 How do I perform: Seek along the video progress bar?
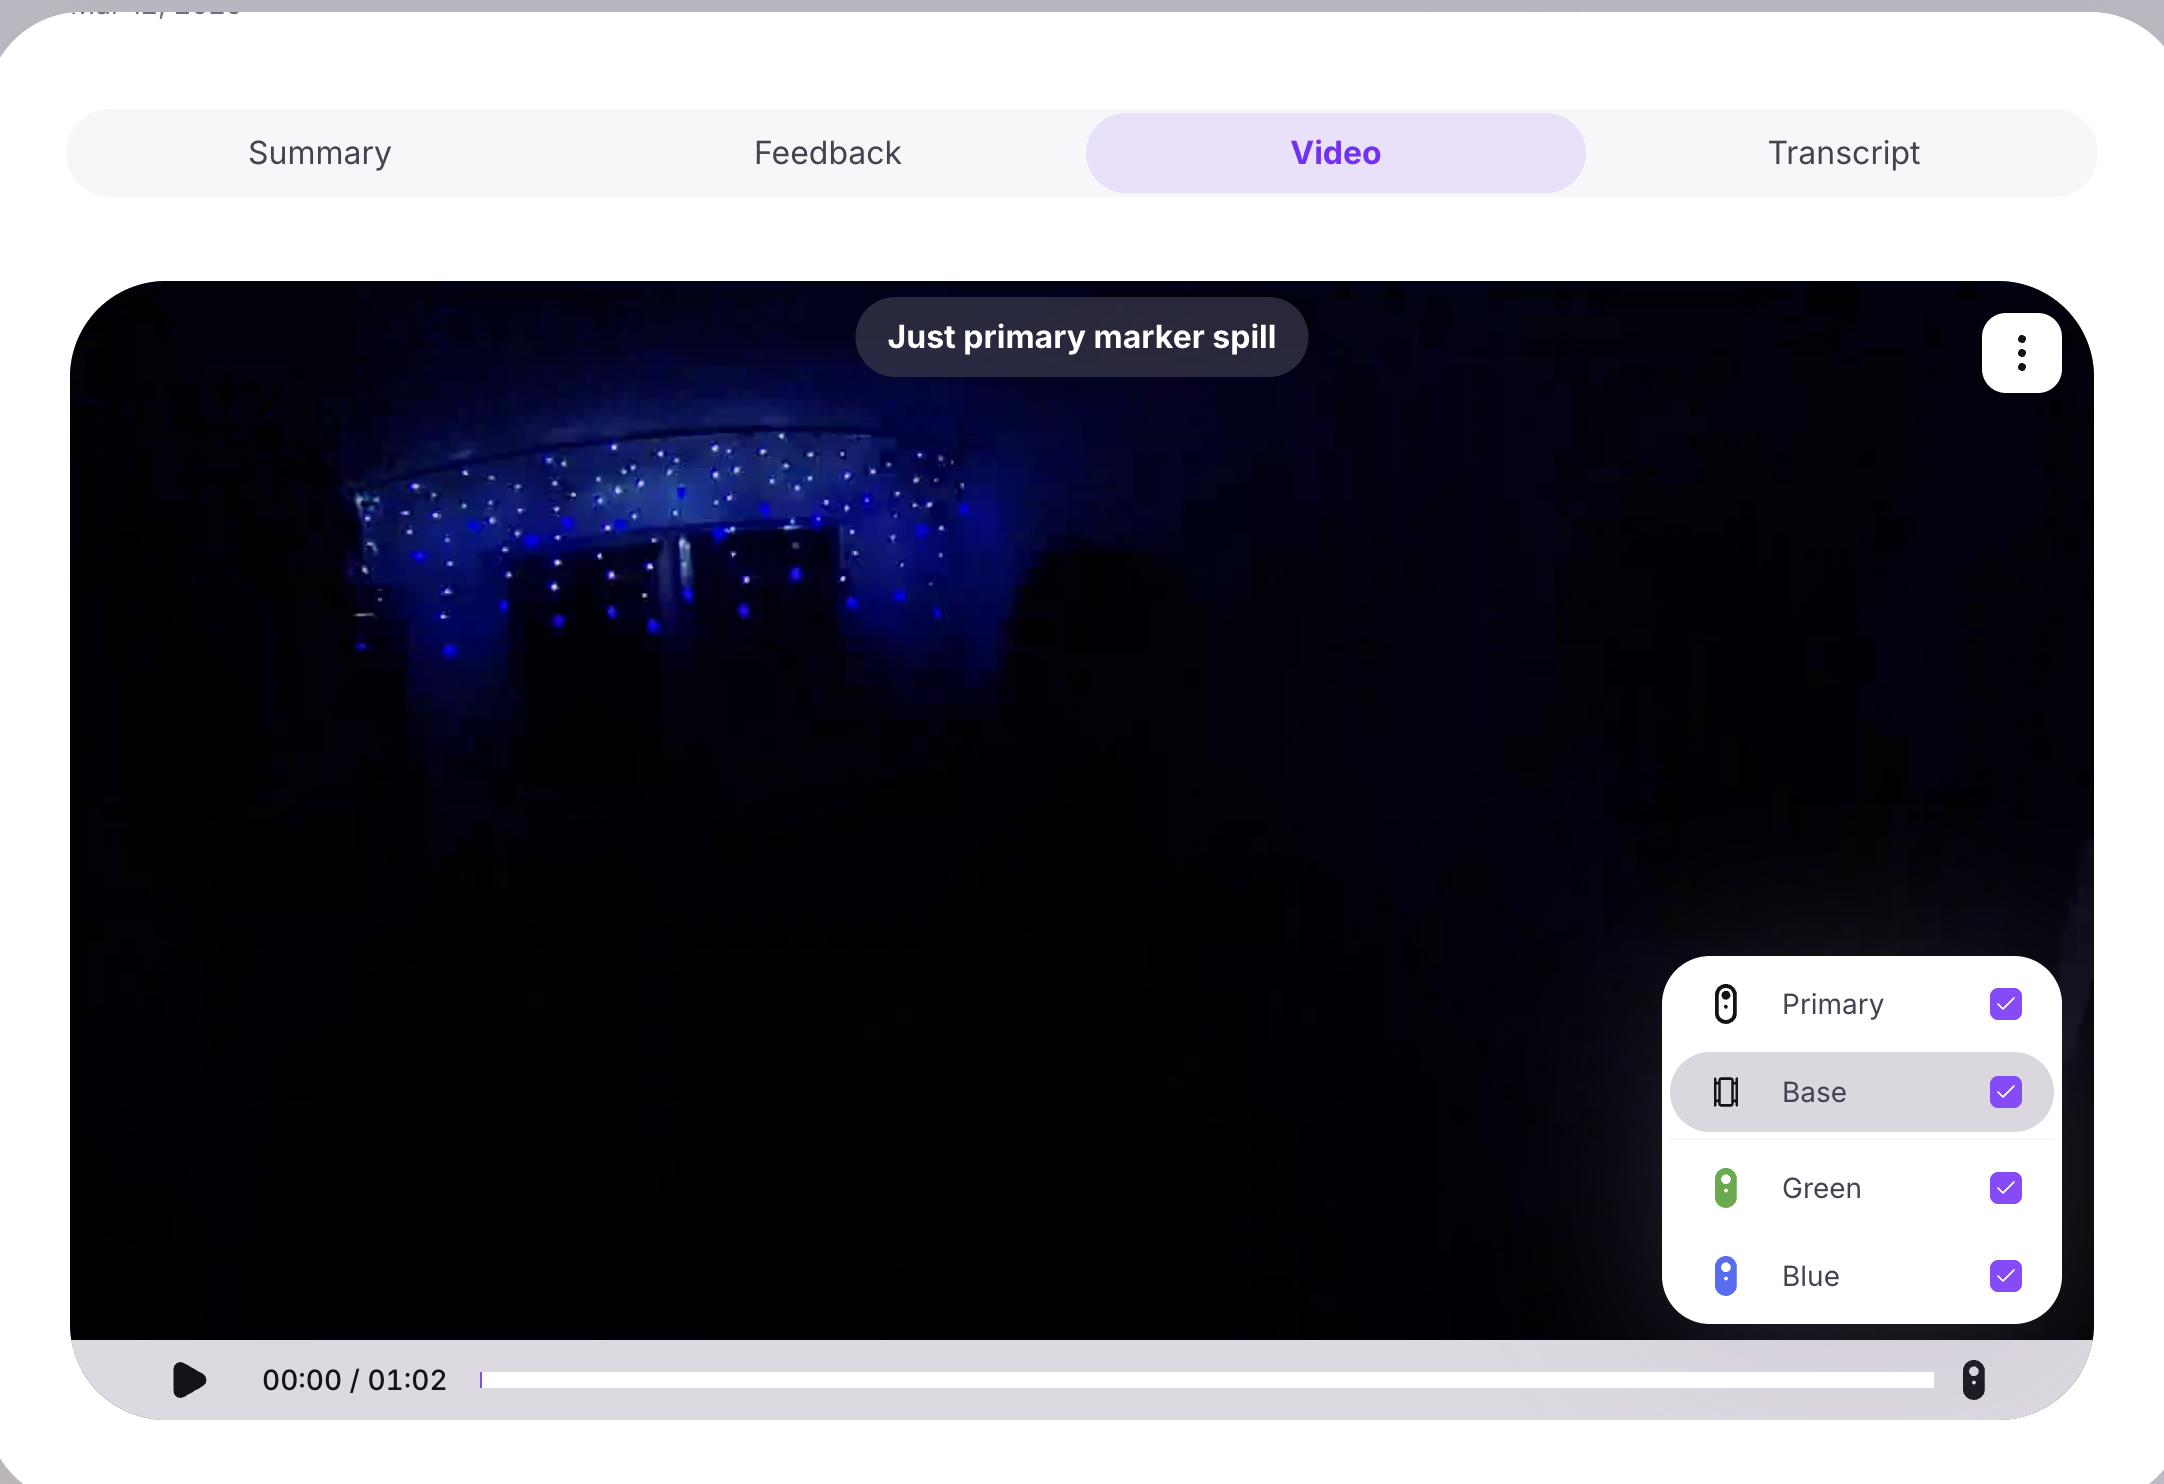(1206, 1380)
